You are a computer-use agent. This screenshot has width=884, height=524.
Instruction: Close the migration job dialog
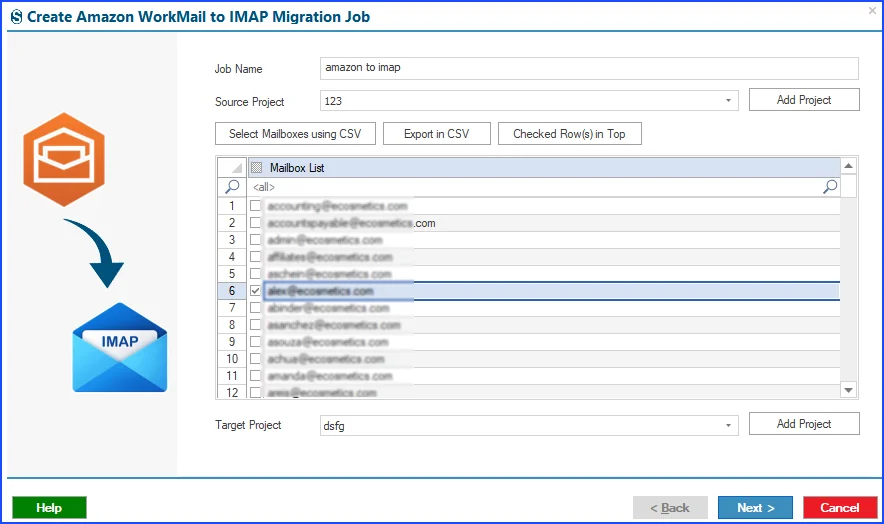(872, 10)
